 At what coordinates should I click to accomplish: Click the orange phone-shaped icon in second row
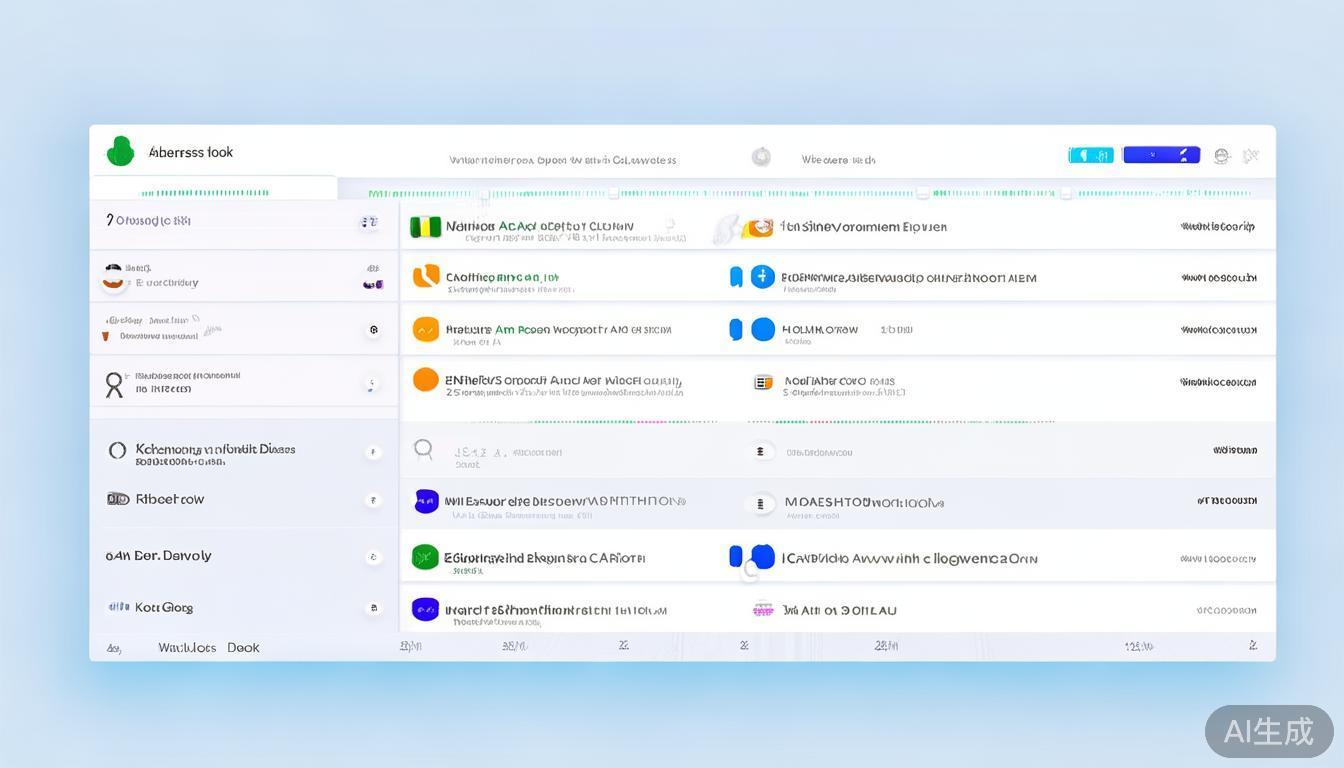point(426,276)
